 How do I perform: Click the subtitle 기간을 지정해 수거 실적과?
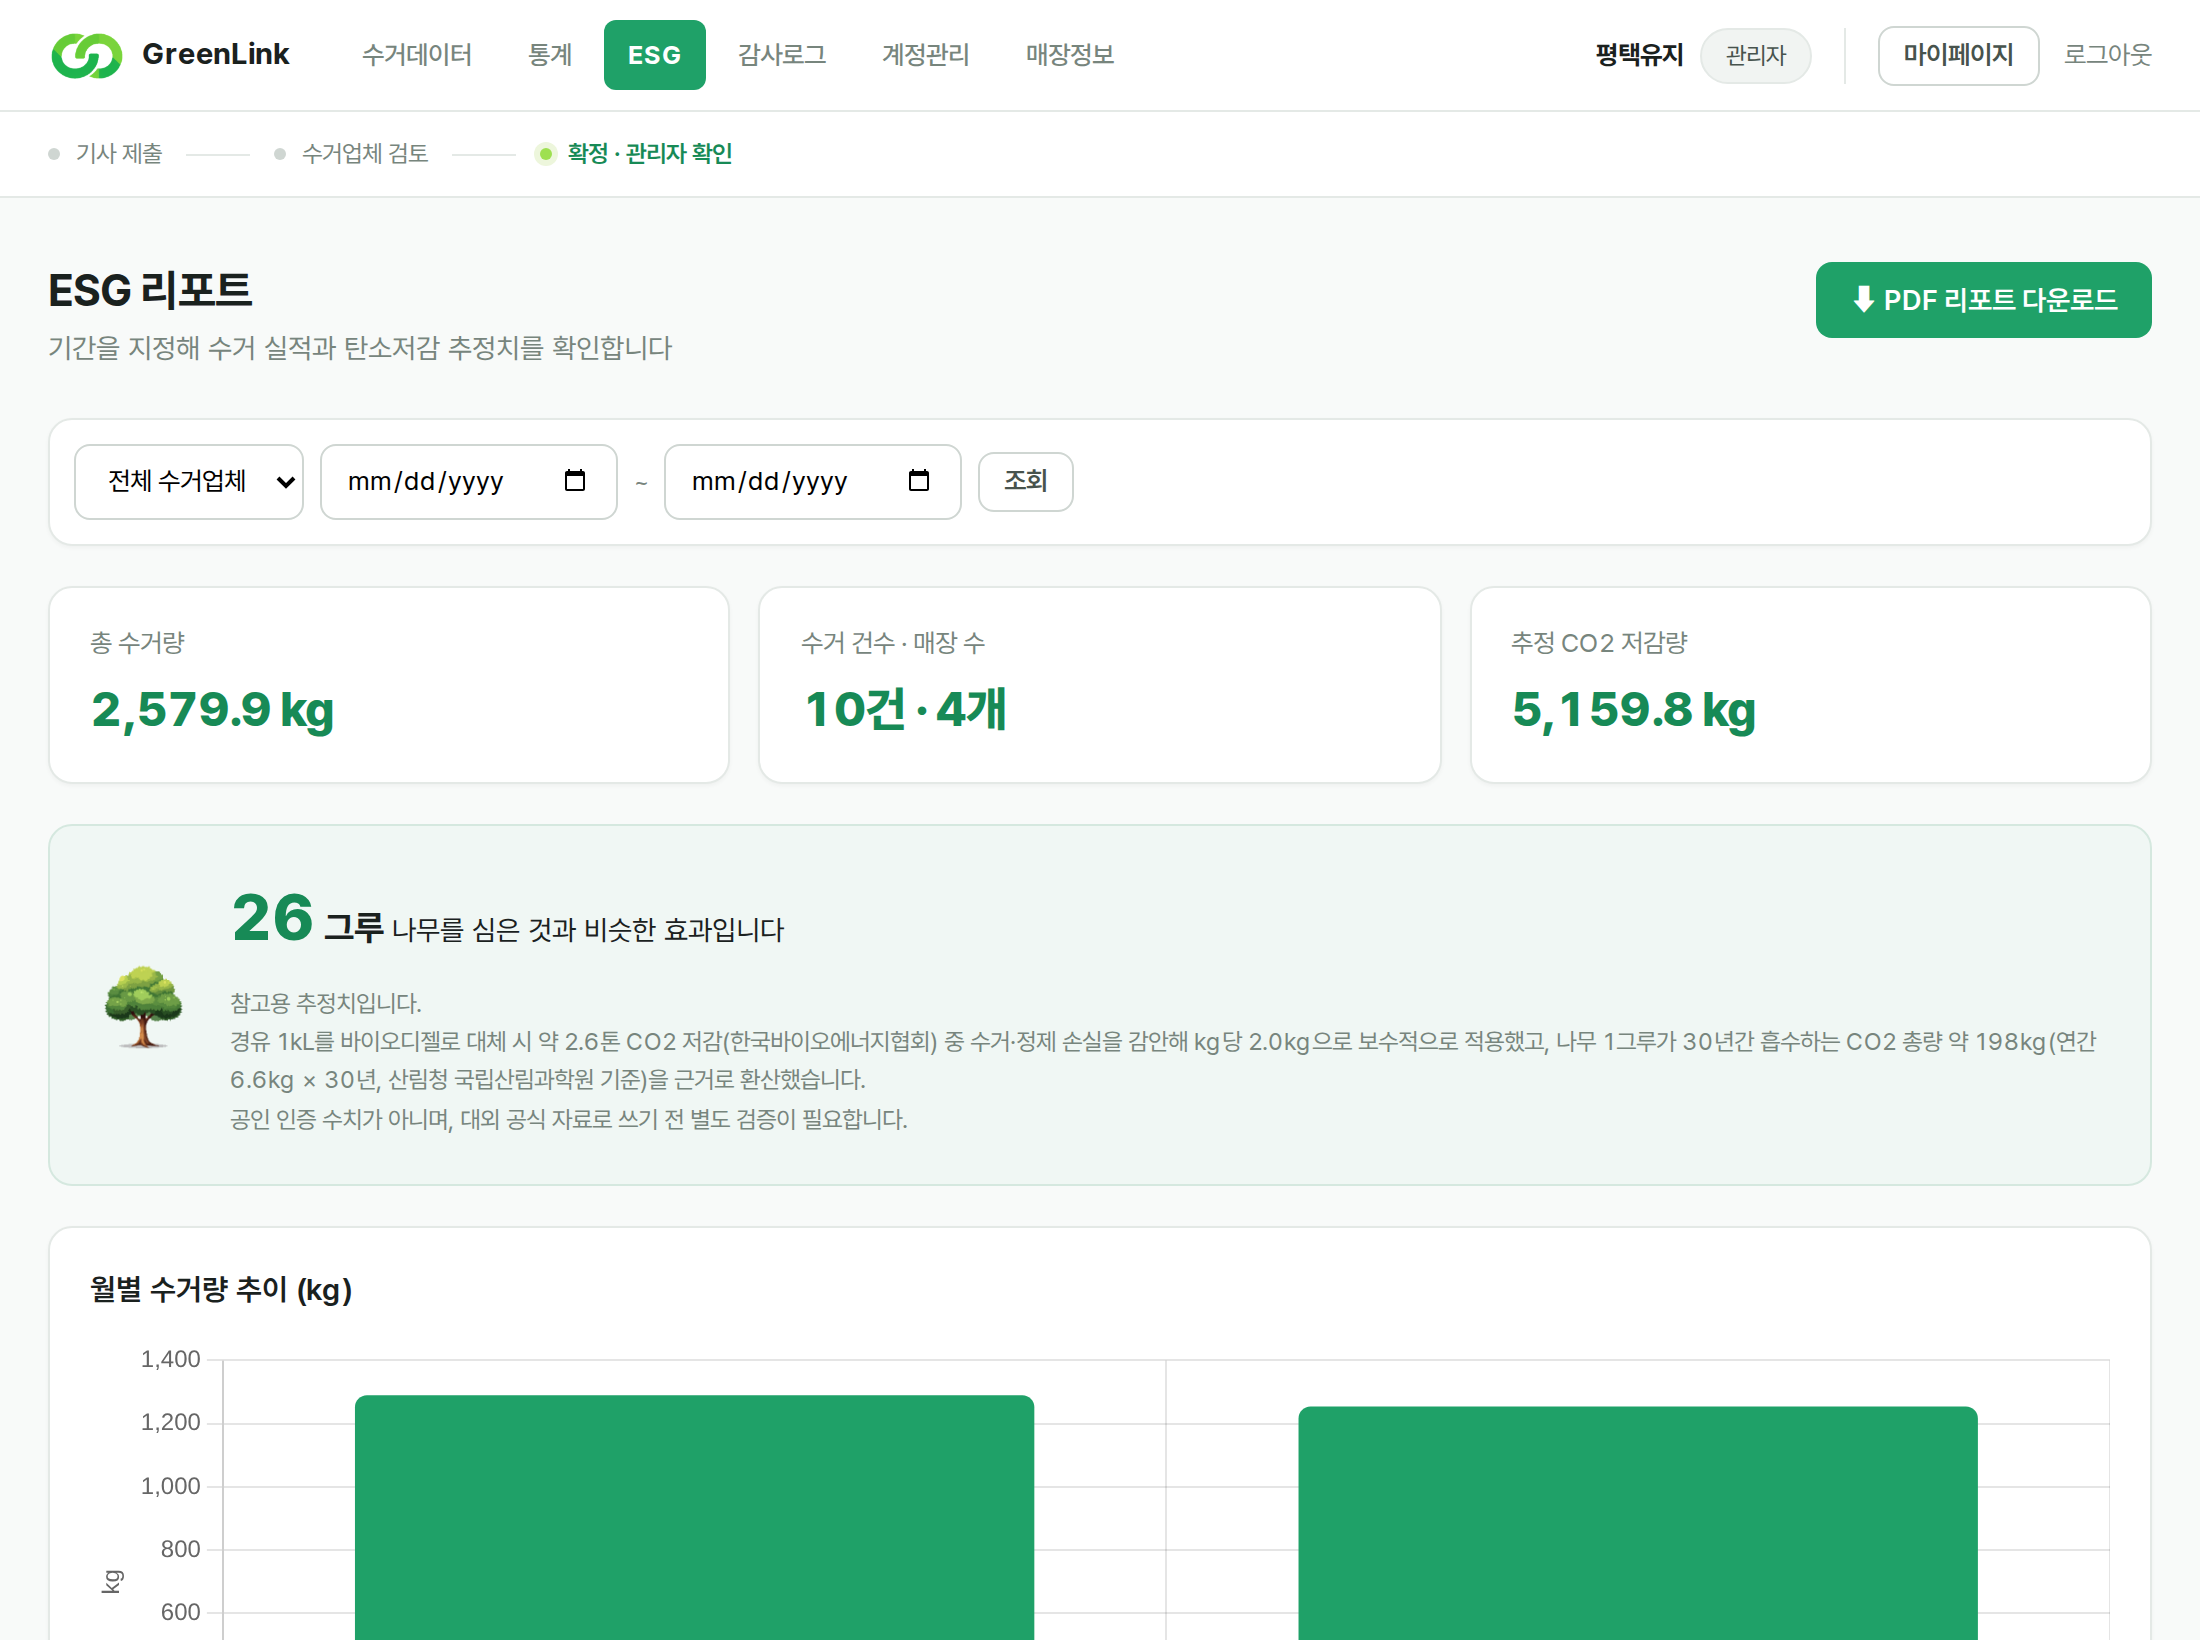click(x=360, y=348)
